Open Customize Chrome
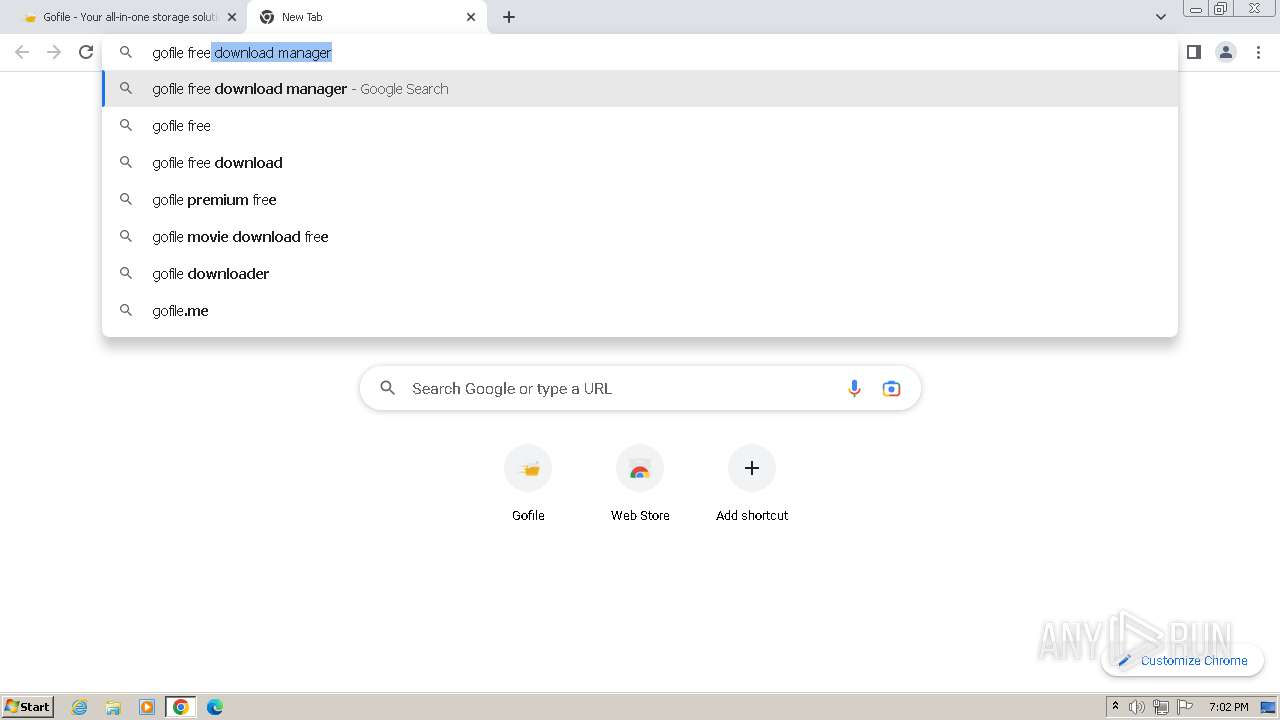Image resolution: width=1280 pixels, height=720 pixels. tap(1183, 660)
